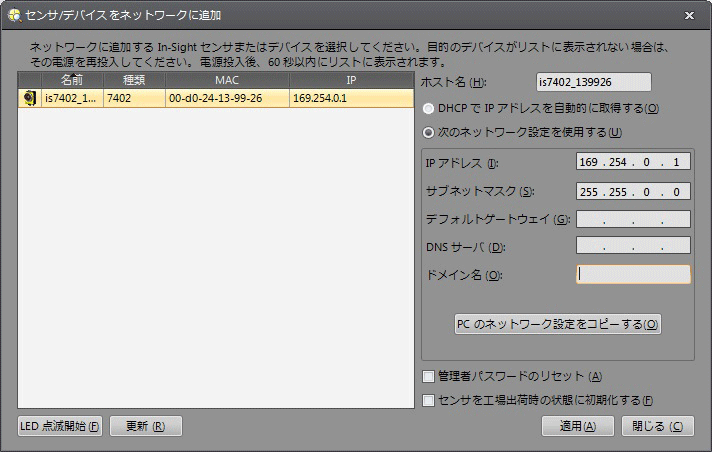Viewport: 712px width, 452px height.
Task: Sort list by 種類 column header
Action: click(x=134, y=79)
